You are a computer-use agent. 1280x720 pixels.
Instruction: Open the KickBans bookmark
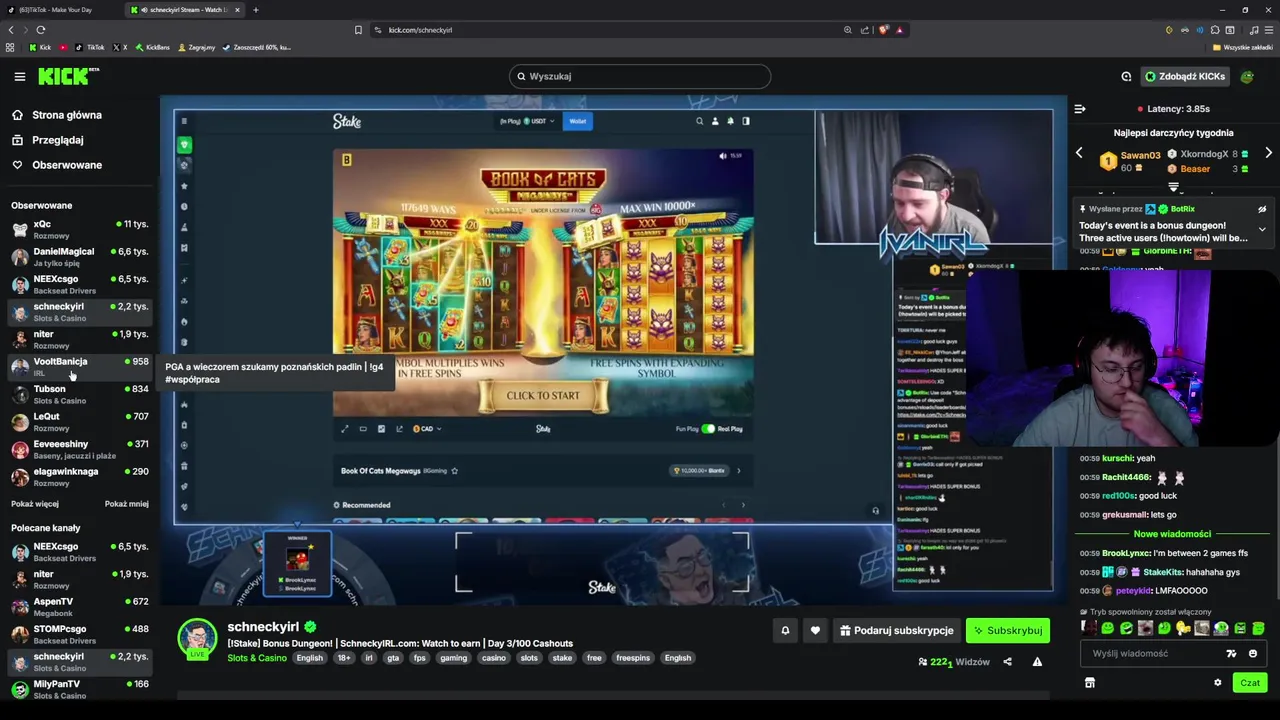[x=152, y=47]
